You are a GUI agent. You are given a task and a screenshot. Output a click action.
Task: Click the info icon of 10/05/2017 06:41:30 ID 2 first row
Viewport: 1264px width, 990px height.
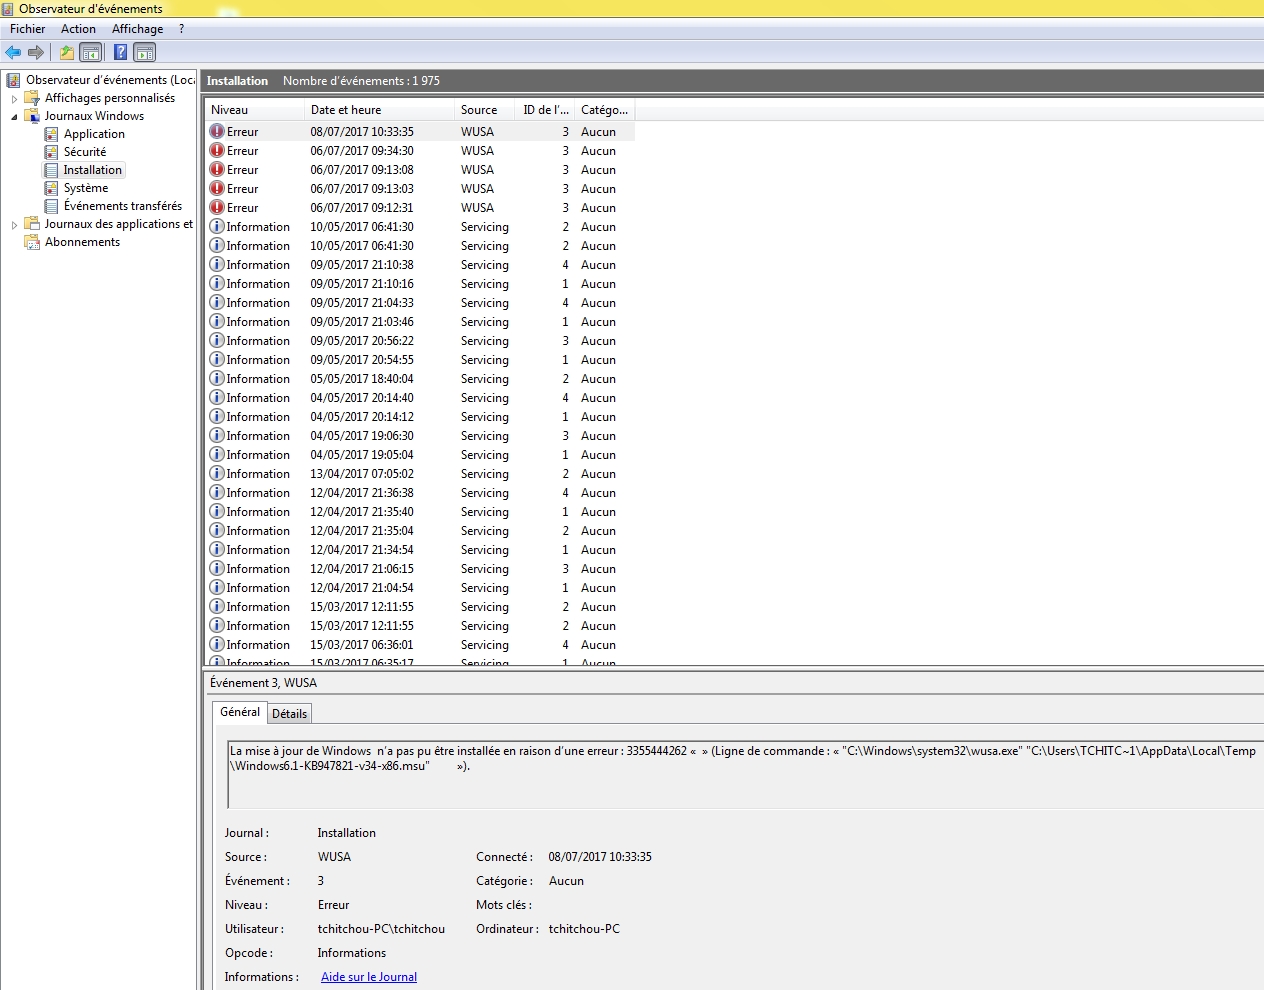click(x=217, y=226)
